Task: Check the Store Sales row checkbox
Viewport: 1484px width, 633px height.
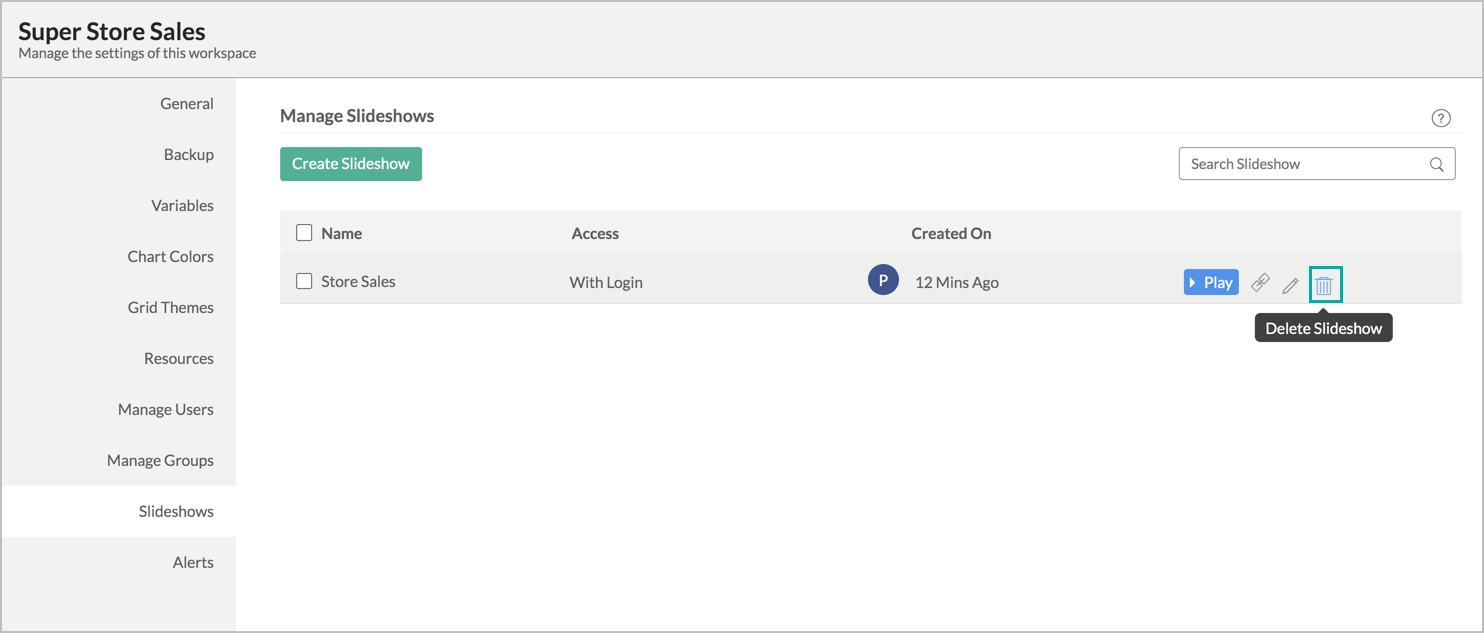Action: click(x=305, y=281)
